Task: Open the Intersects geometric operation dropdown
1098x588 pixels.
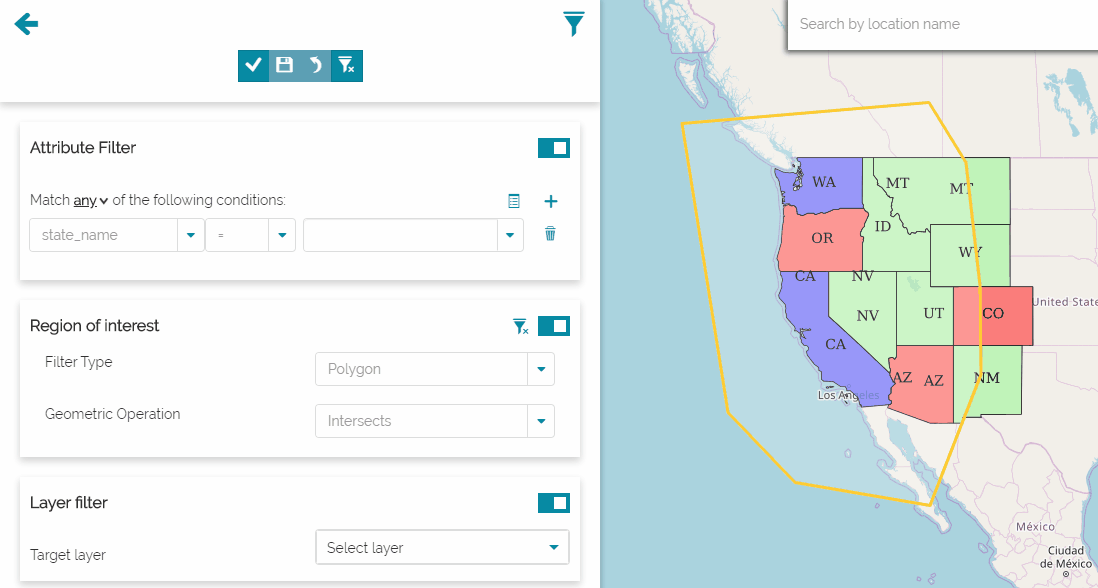Action: (x=541, y=420)
